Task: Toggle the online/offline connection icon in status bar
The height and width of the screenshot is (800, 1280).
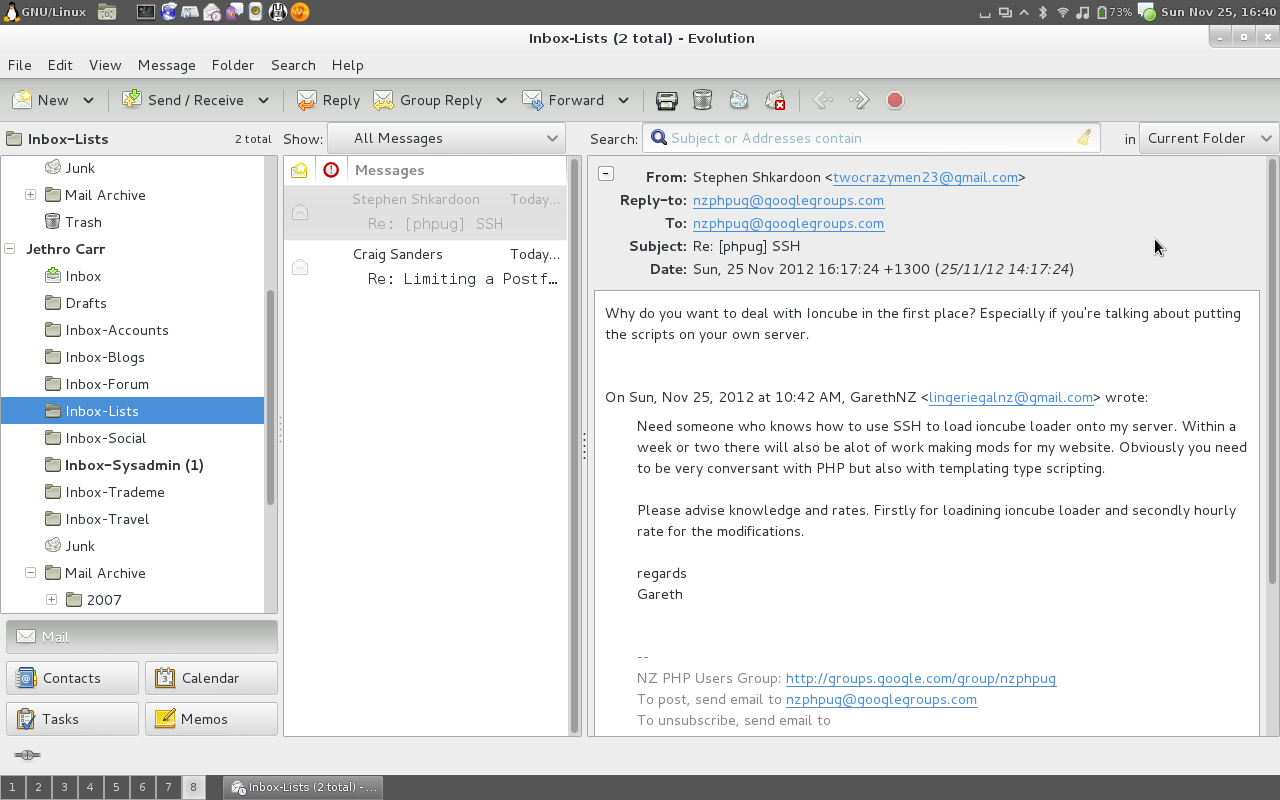Action: [x=27, y=755]
